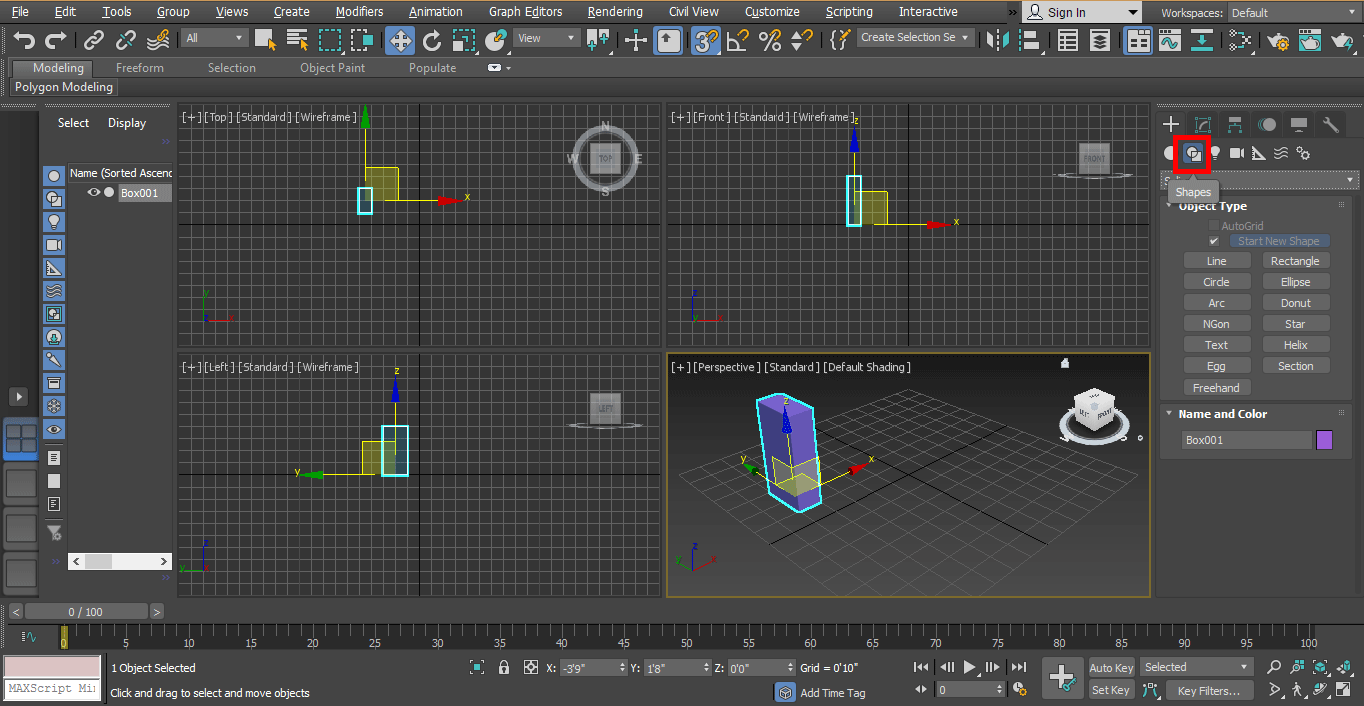Toggle the selection lock padlock icon
The width and height of the screenshot is (1364, 706).
click(504, 667)
